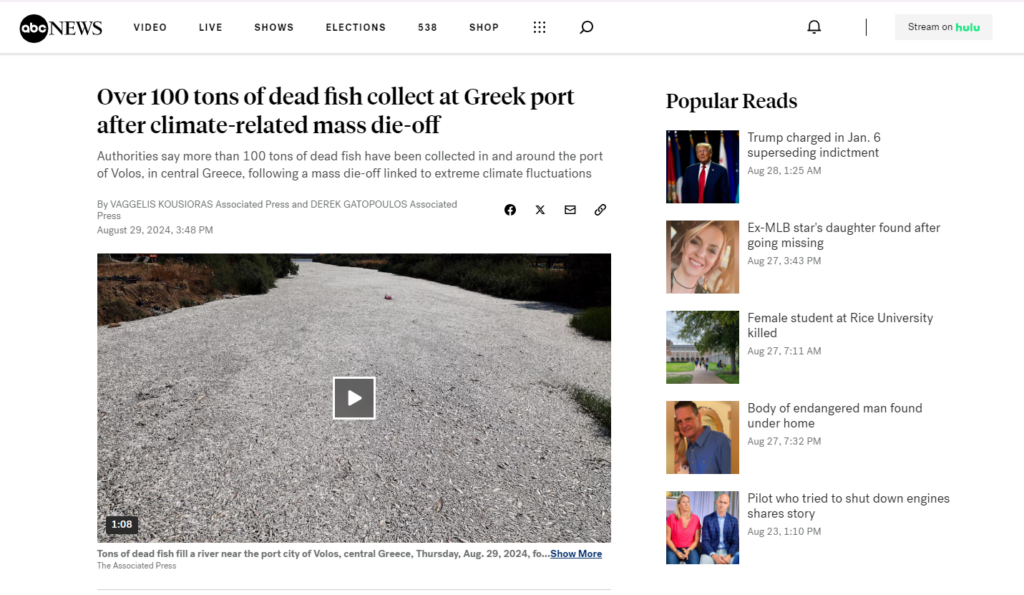Screen dimensions: 1024x595
Task: Open the nine-dot more sections menu
Action: click(x=539, y=27)
